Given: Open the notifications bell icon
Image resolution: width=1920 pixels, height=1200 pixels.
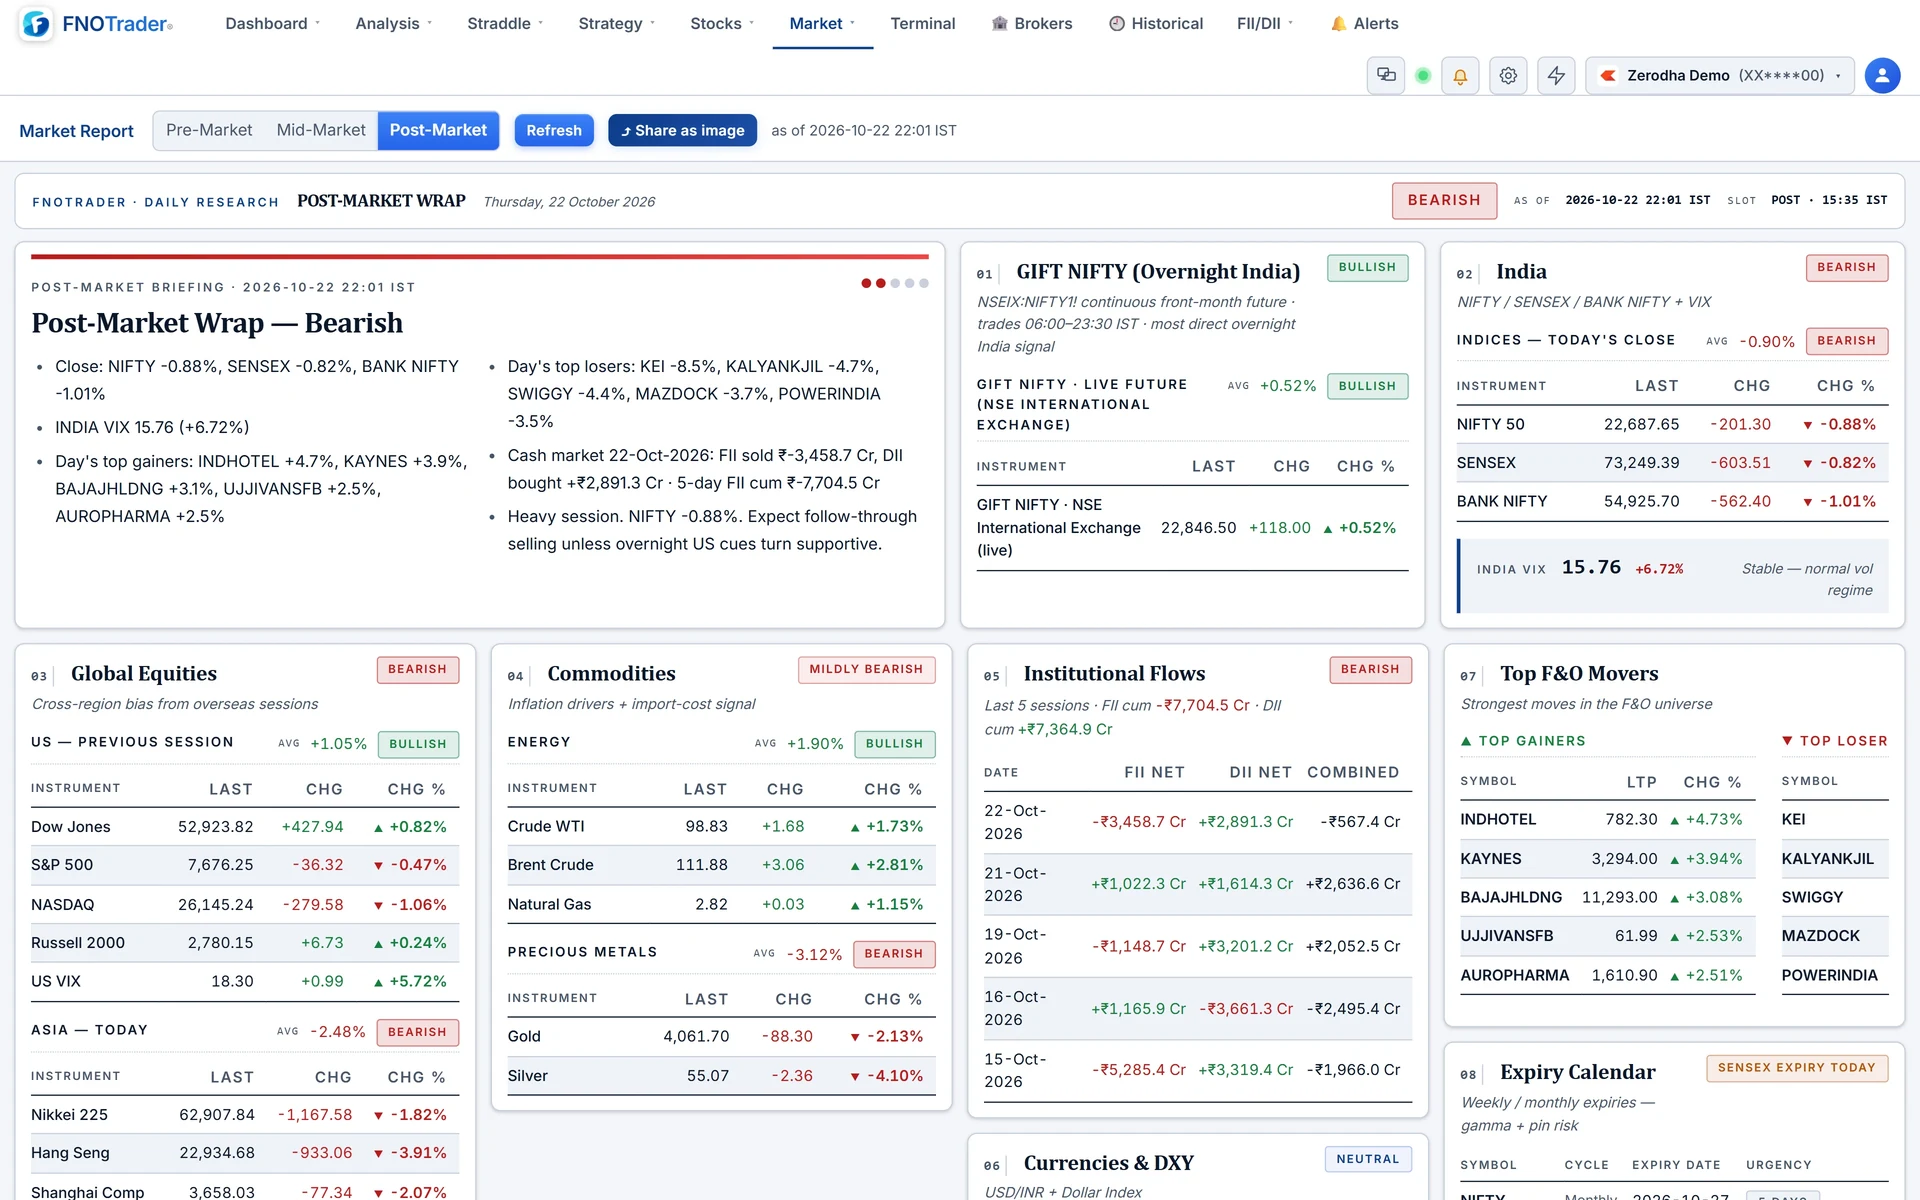Looking at the screenshot, I should tap(1460, 75).
